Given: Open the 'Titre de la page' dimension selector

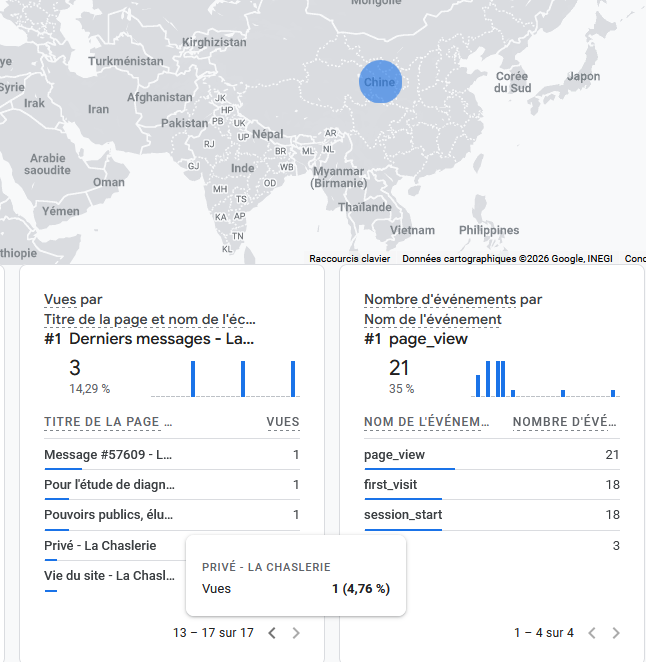Looking at the screenshot, I should pos(150,320).
